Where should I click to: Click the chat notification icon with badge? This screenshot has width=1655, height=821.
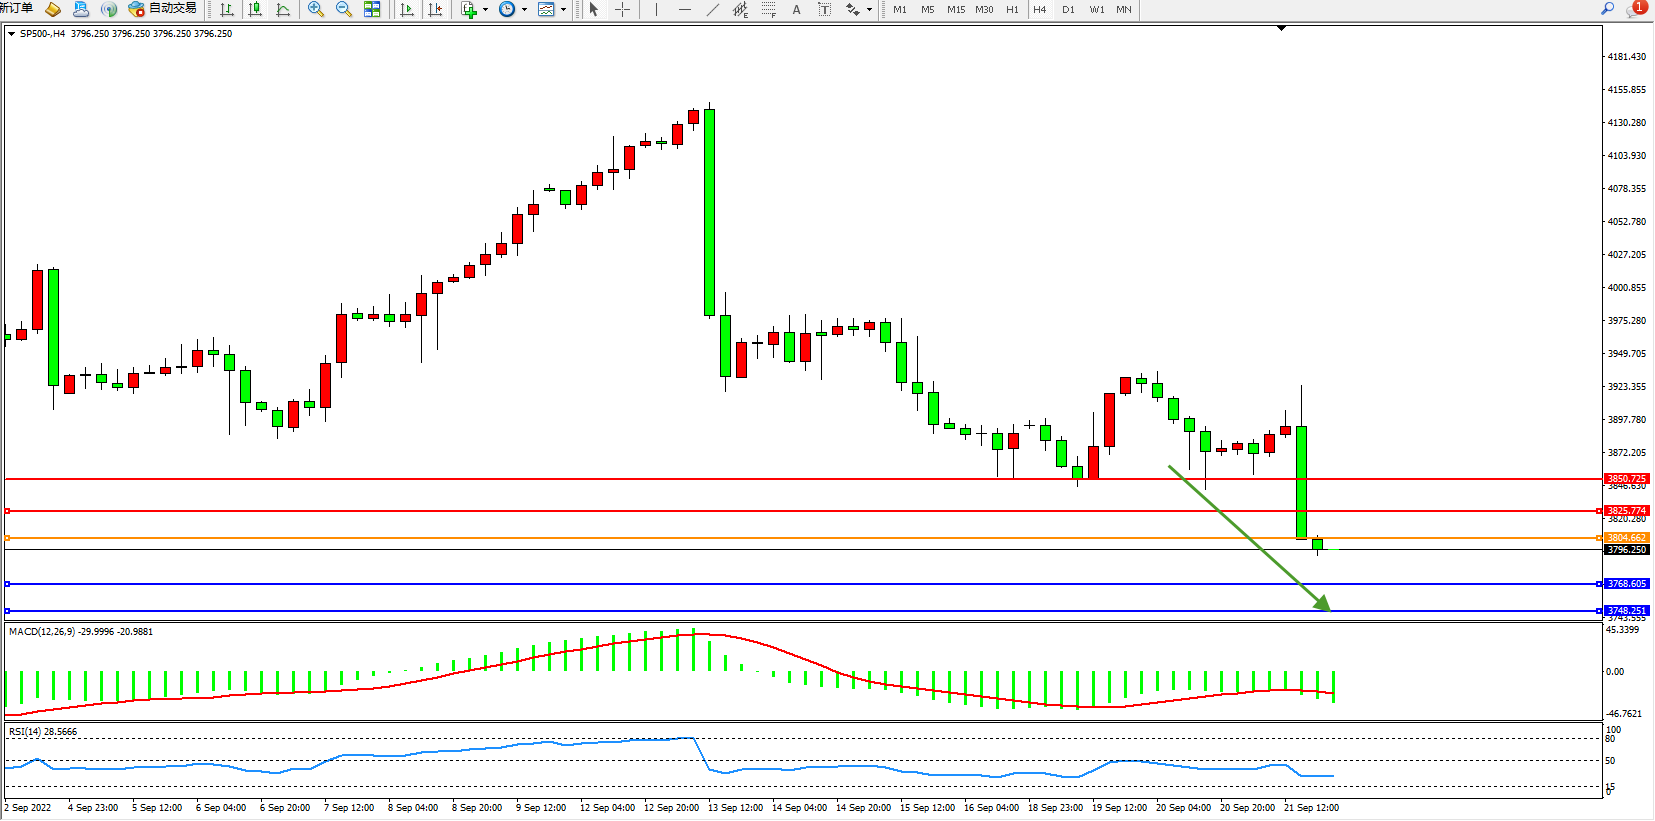[x=1635, y=9]
